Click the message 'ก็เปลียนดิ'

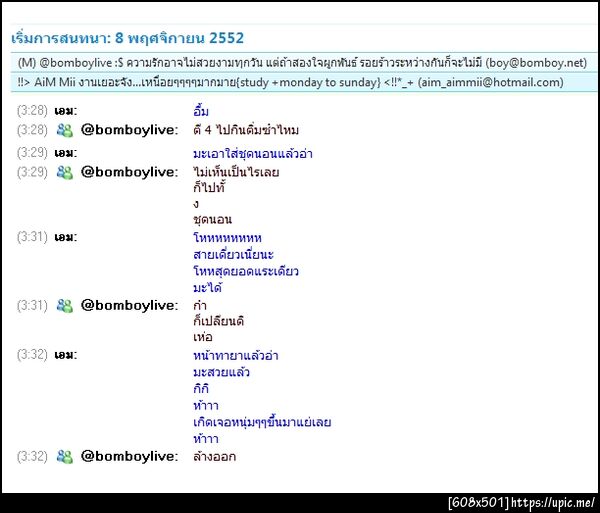click(218, 321)
